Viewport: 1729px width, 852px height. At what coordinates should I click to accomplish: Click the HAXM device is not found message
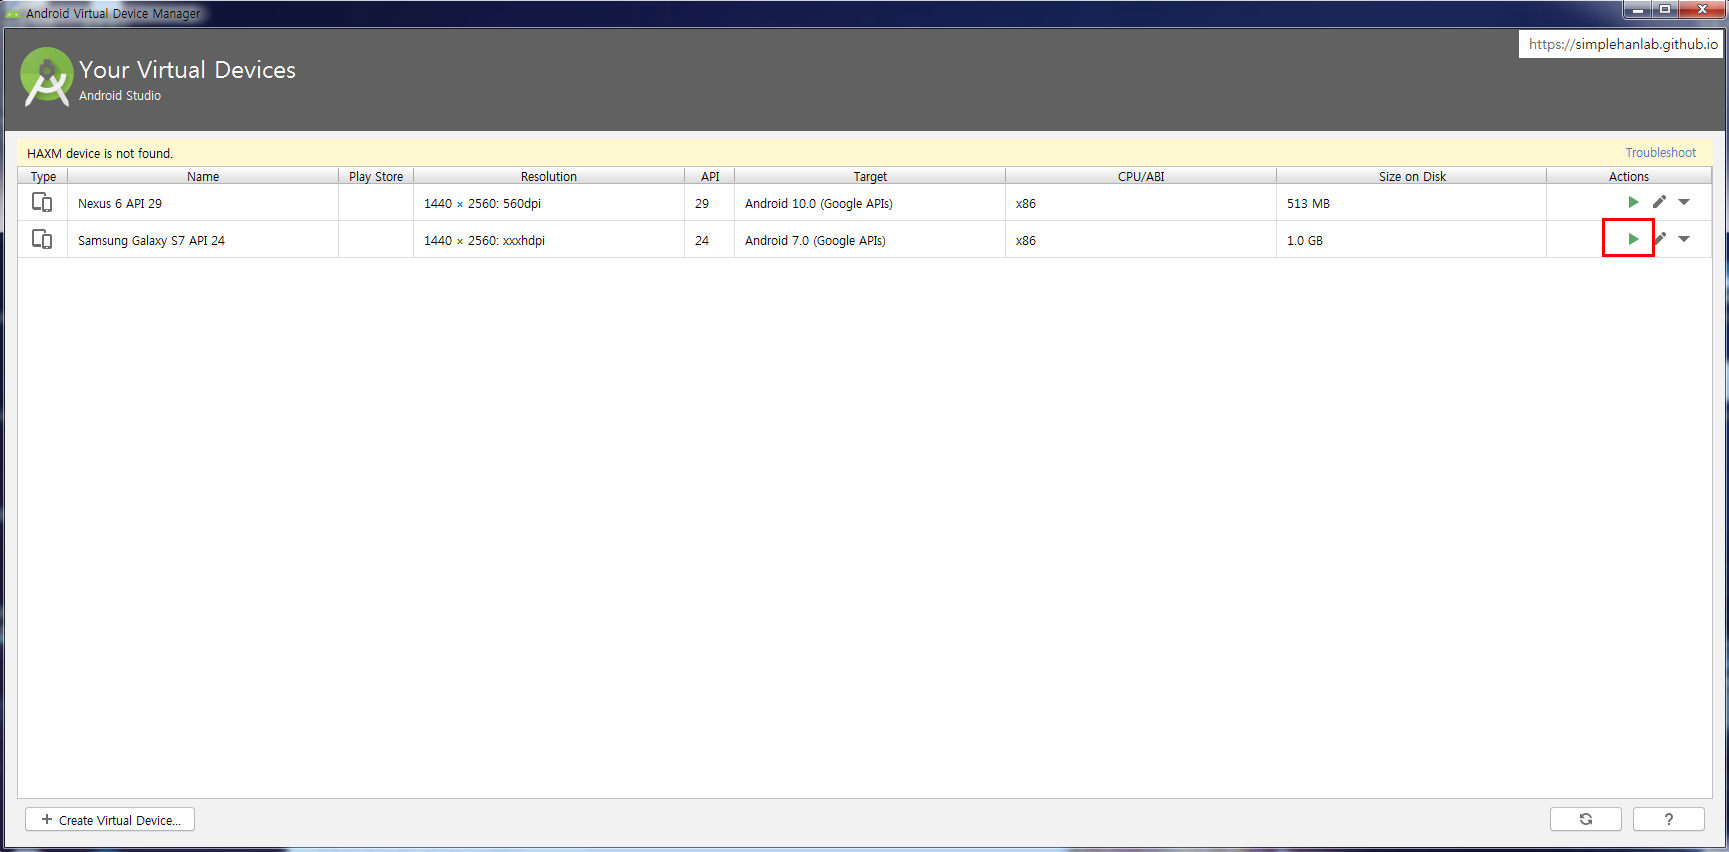coord(100,153)
